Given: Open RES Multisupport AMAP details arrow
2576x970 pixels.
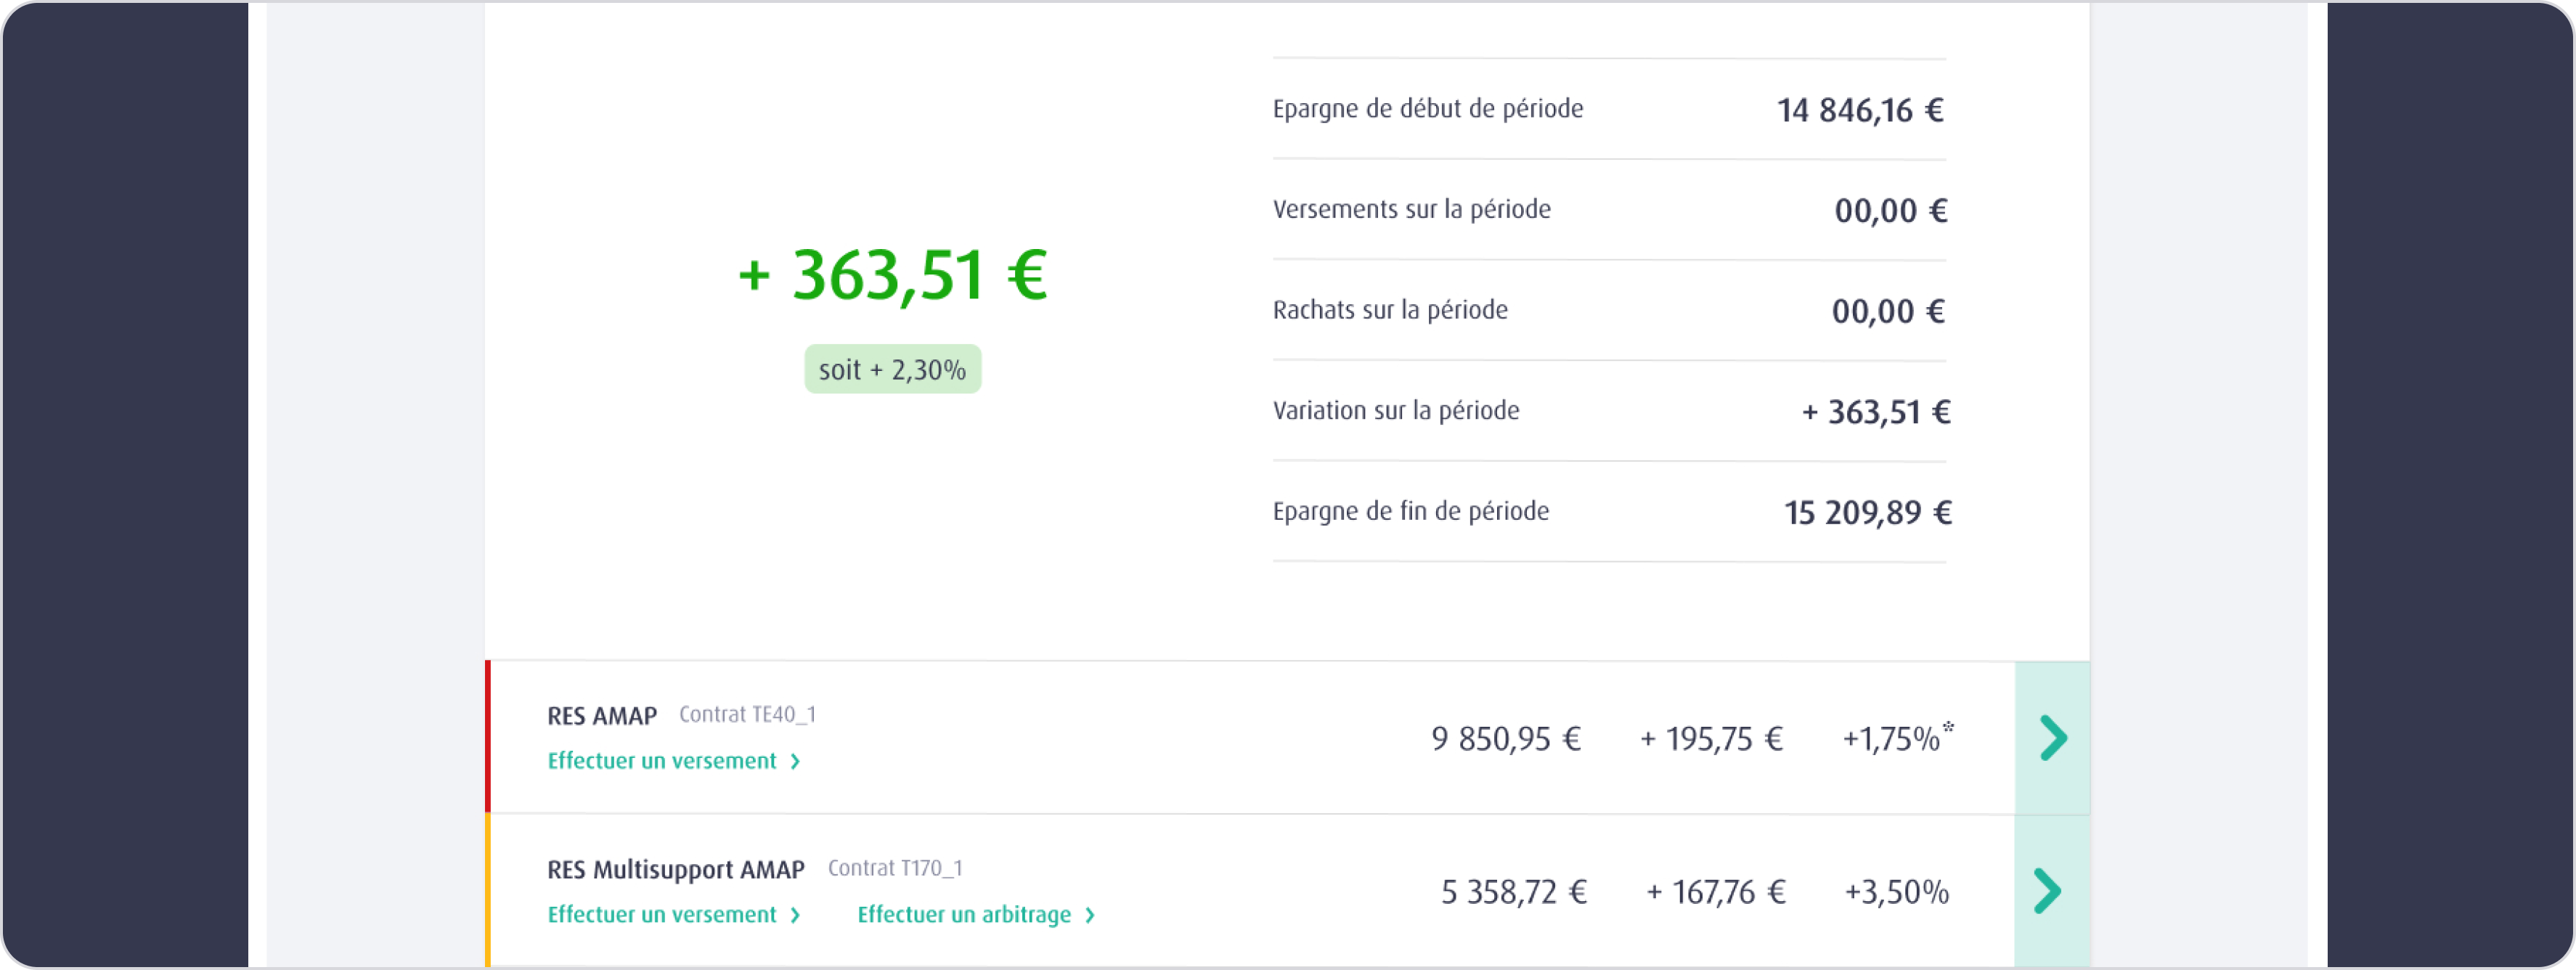Looking at the screenshot, I should pos(2049,891).
